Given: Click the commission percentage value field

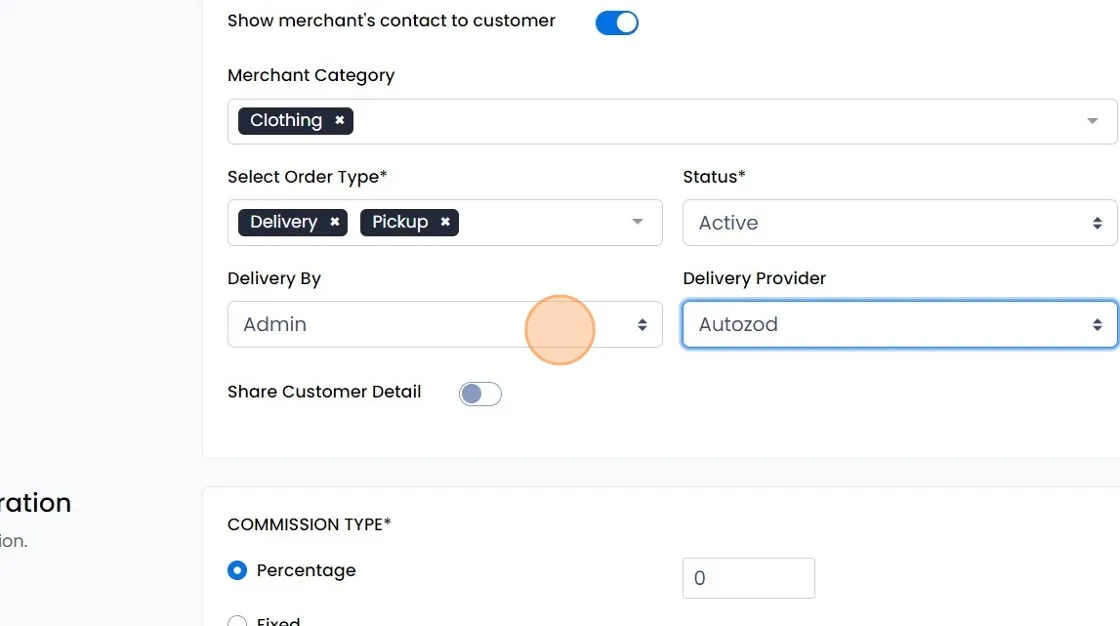Looking at the screenshot, I should [x=749, y=578].
